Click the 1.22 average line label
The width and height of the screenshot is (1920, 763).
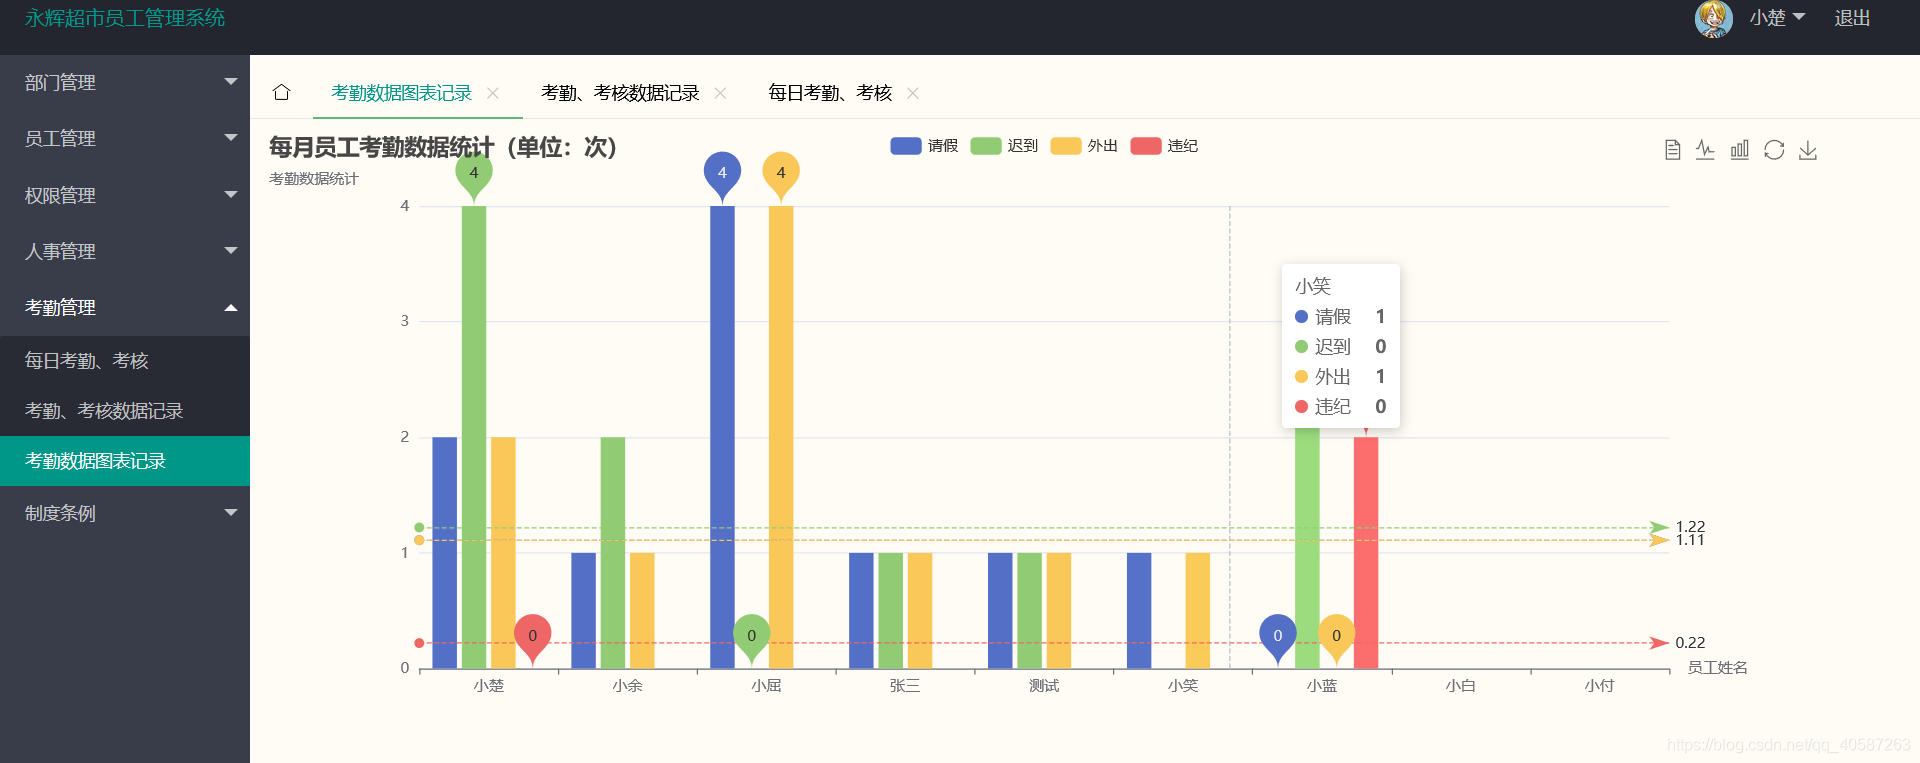coord(1690,526)
